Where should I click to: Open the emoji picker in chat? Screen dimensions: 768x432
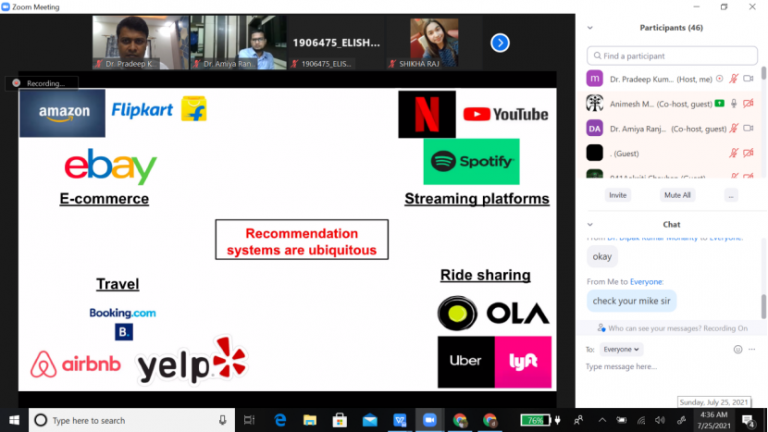point(738,349)
